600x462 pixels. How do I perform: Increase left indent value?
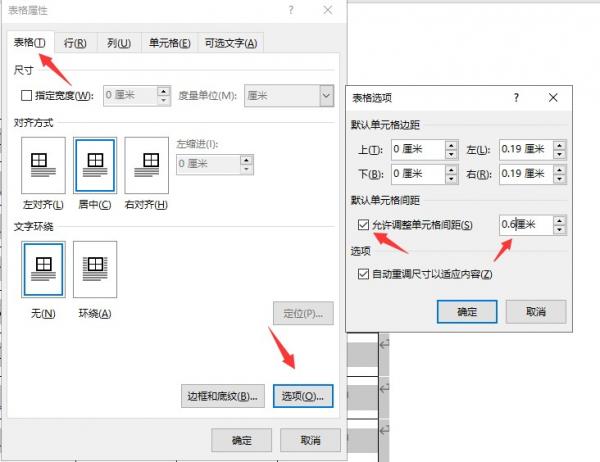246,160
